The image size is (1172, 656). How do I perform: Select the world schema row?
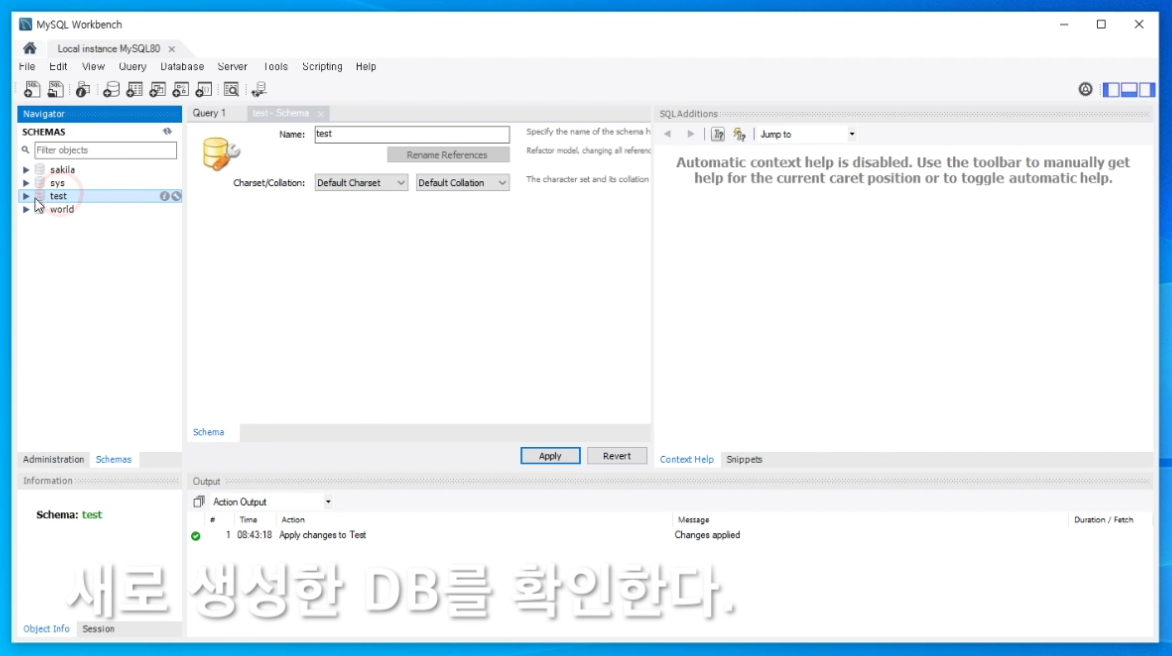99,209
